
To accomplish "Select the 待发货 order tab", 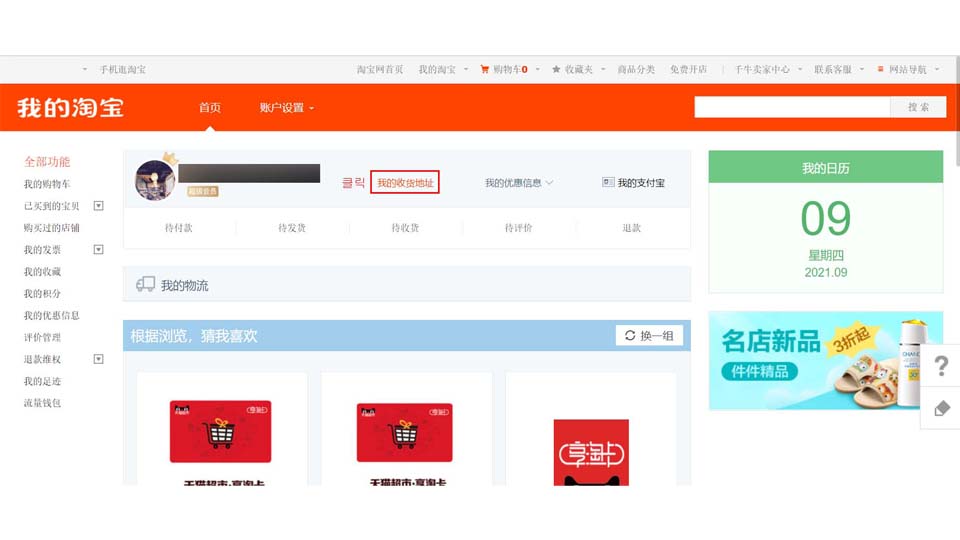I will coord(292,228).
